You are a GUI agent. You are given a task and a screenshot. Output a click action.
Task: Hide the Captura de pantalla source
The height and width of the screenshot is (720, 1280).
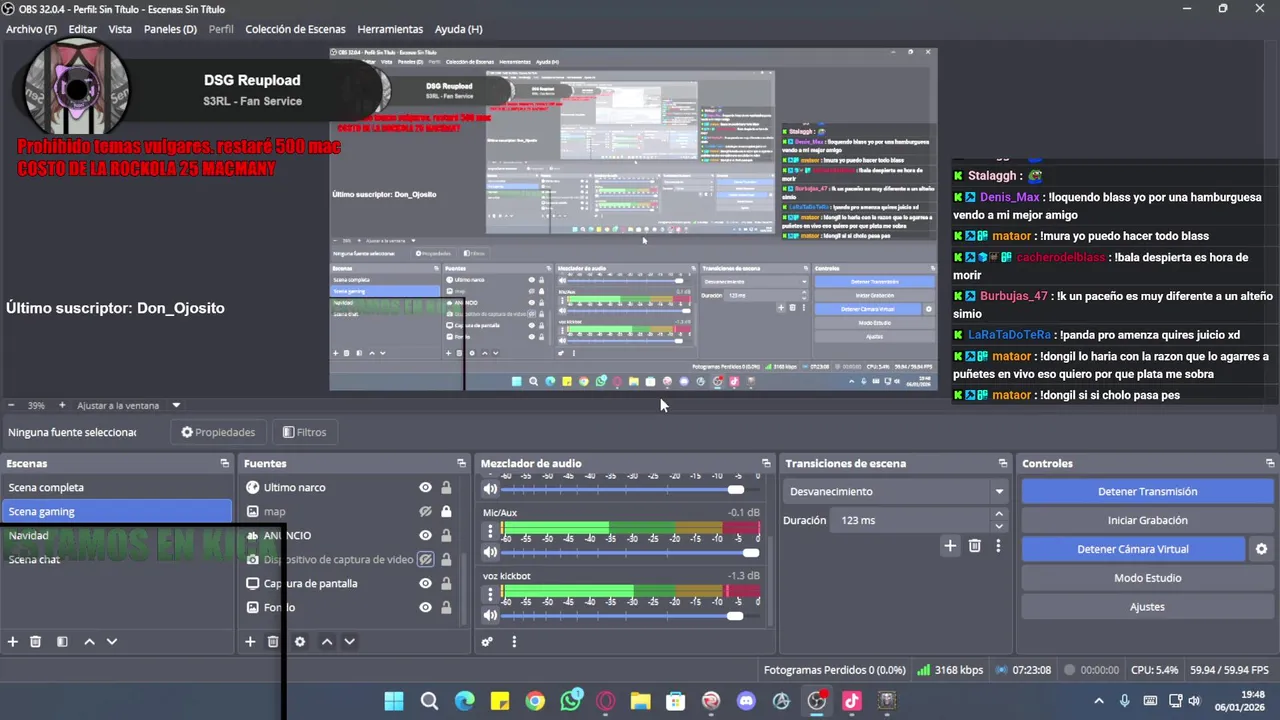coord(425,583)
